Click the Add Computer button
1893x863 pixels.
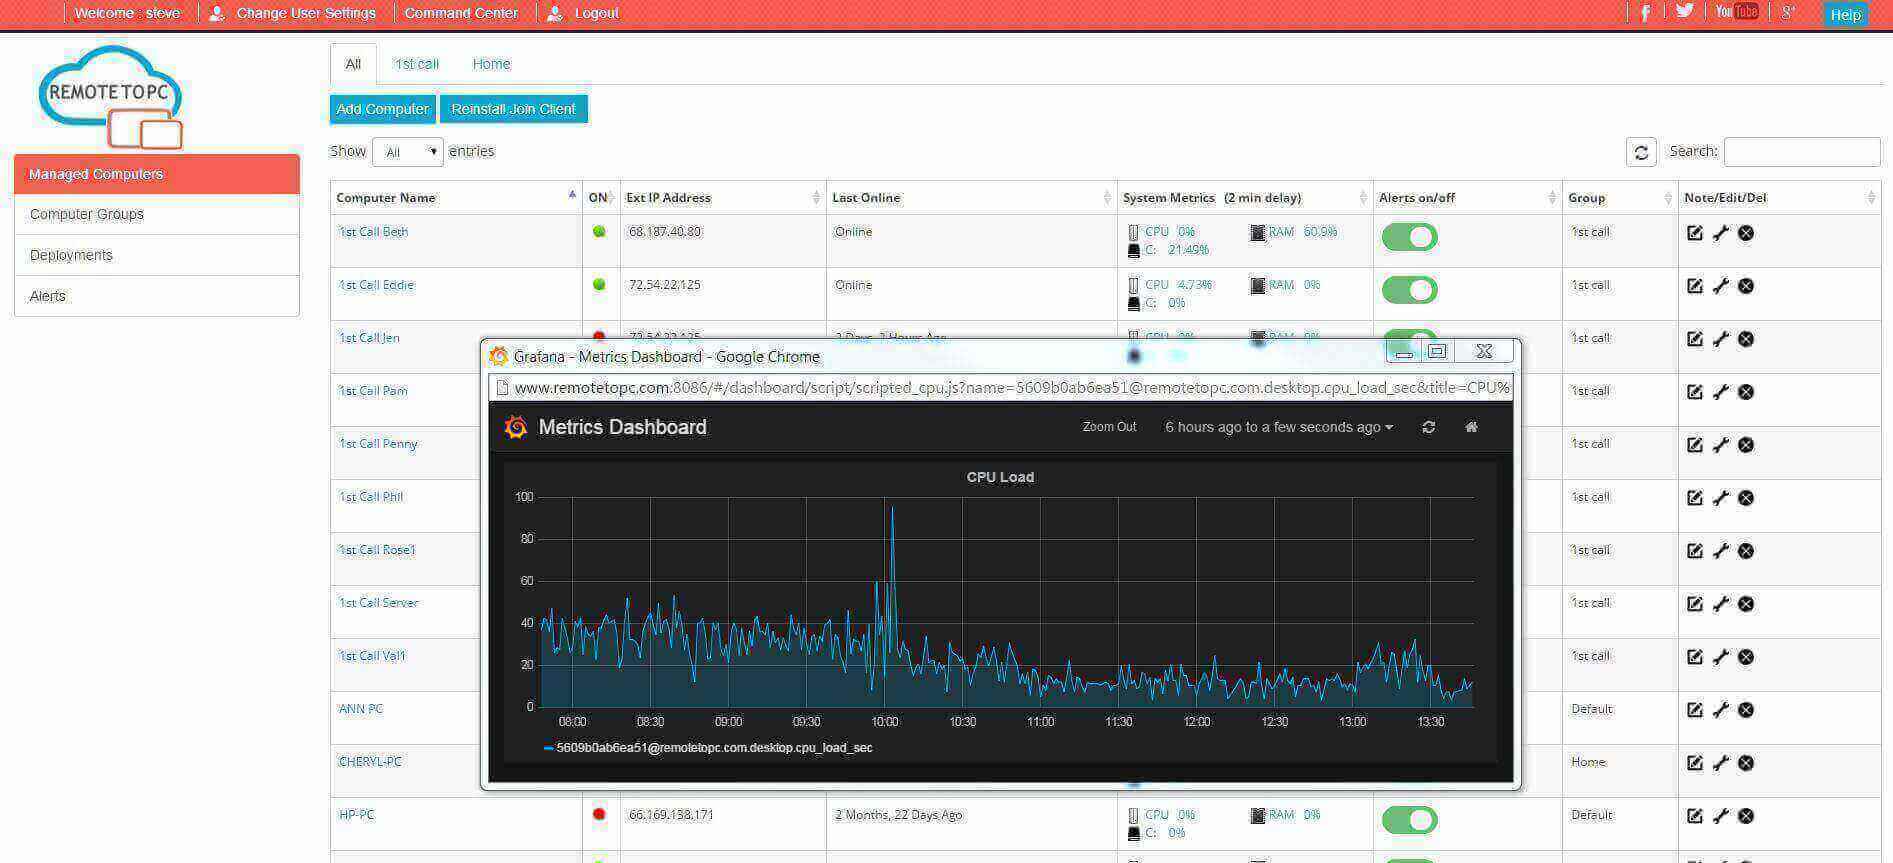tap(382, 109)
